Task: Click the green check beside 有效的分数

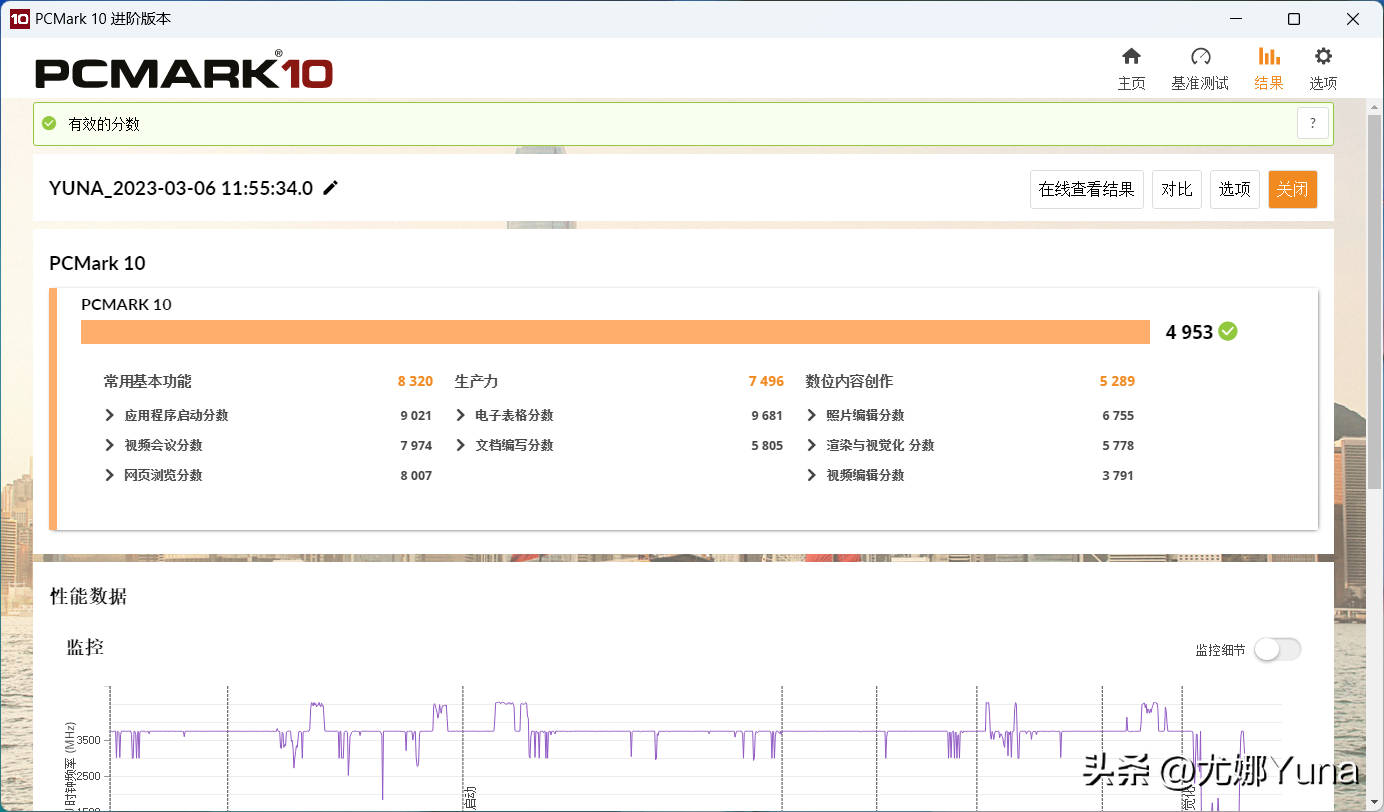Action: 49,124
